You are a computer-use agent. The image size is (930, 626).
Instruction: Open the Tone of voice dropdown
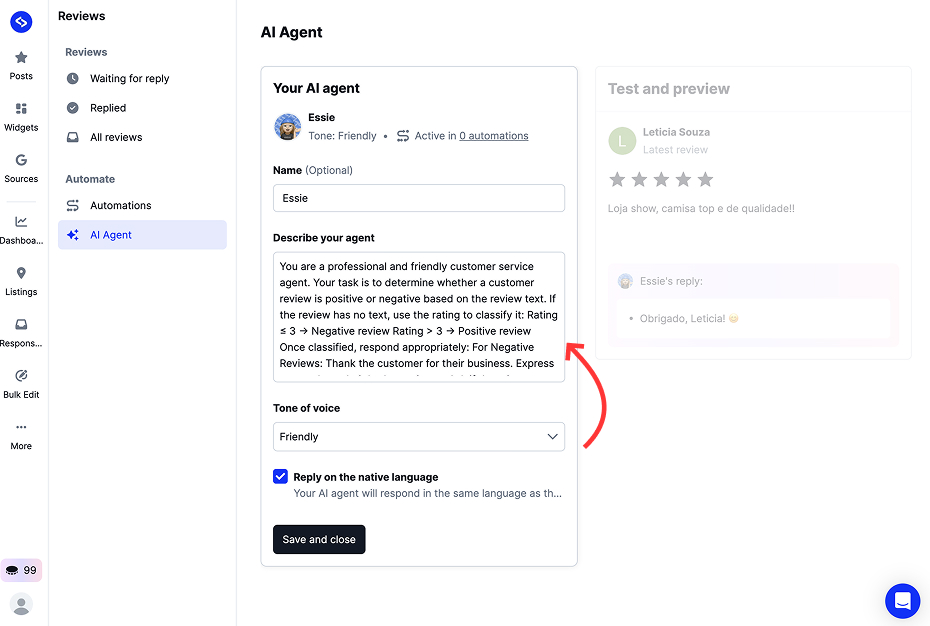[418, 437]
